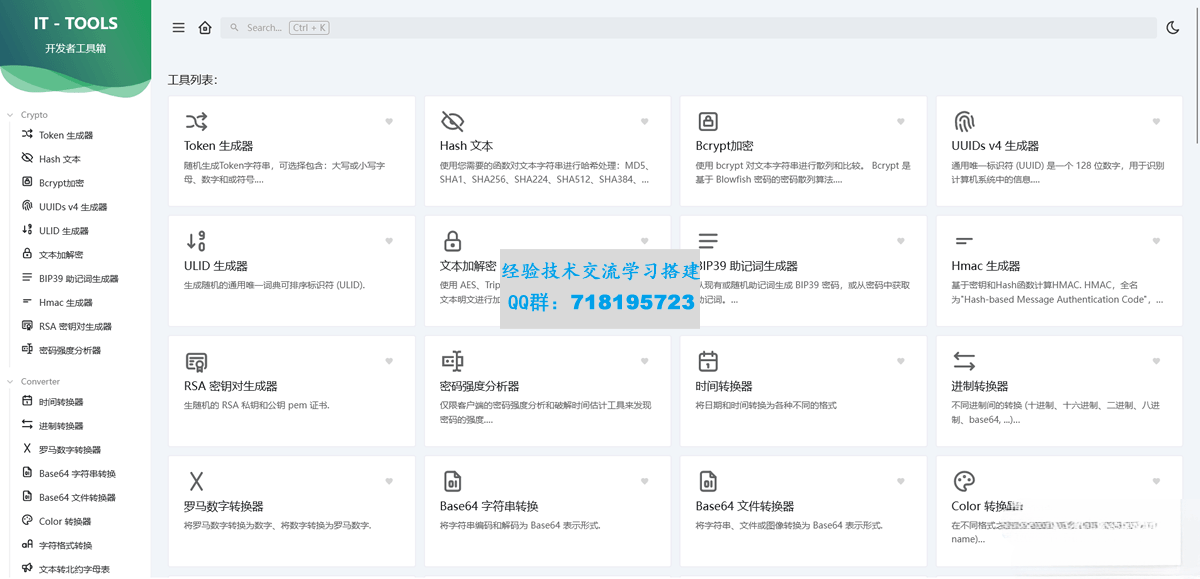The height and width of the screenshot is (579, 1200).
Task: Click the home icon in top bar
Action: point(205,28)
